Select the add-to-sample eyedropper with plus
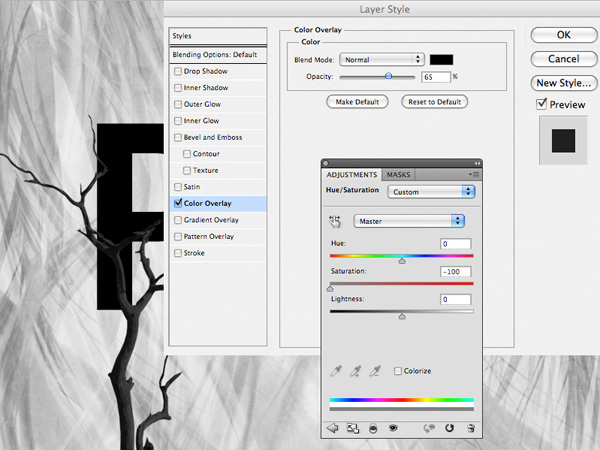 pyautogui.click(x=355, y=371)
